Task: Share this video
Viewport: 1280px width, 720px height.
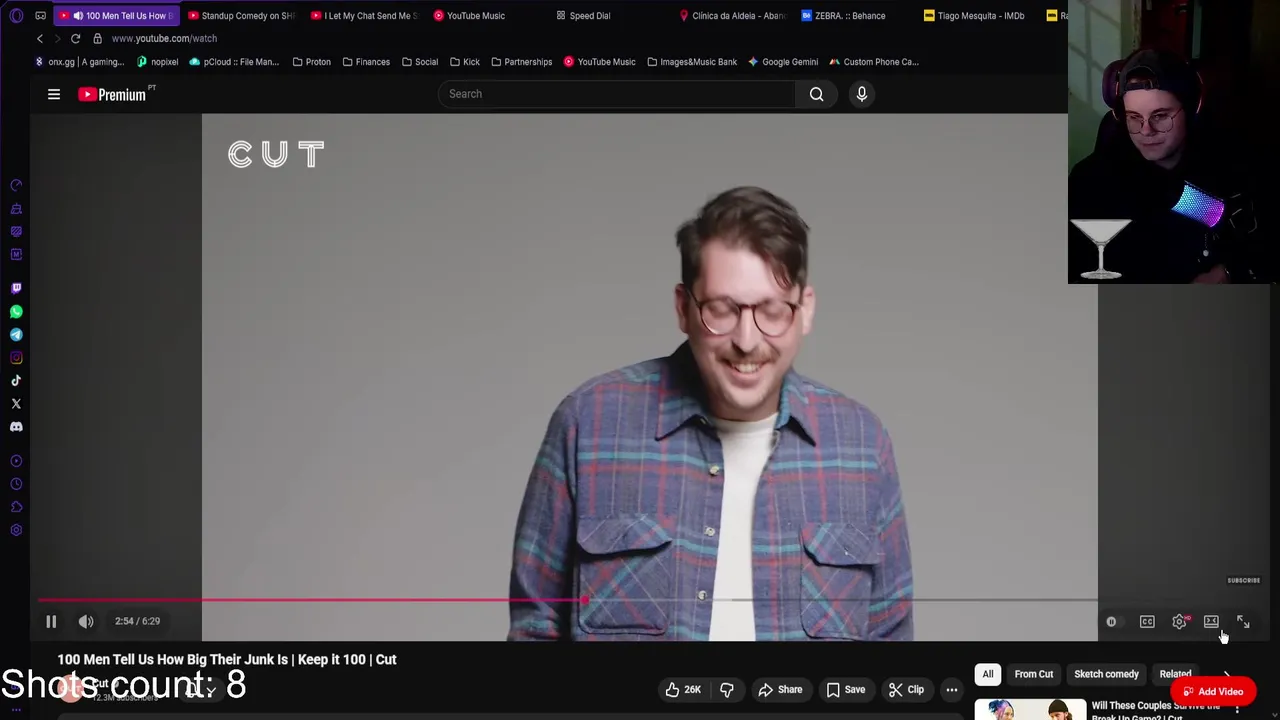Action: [780, 689]
